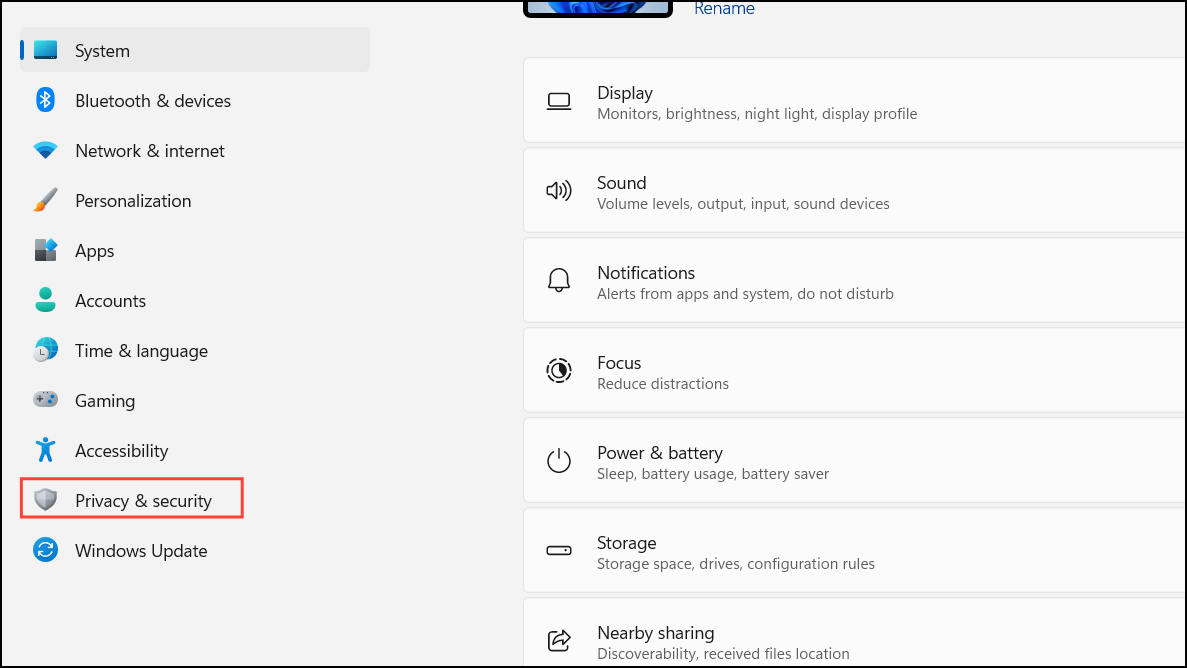Open Display settings card

coord(850,102)
